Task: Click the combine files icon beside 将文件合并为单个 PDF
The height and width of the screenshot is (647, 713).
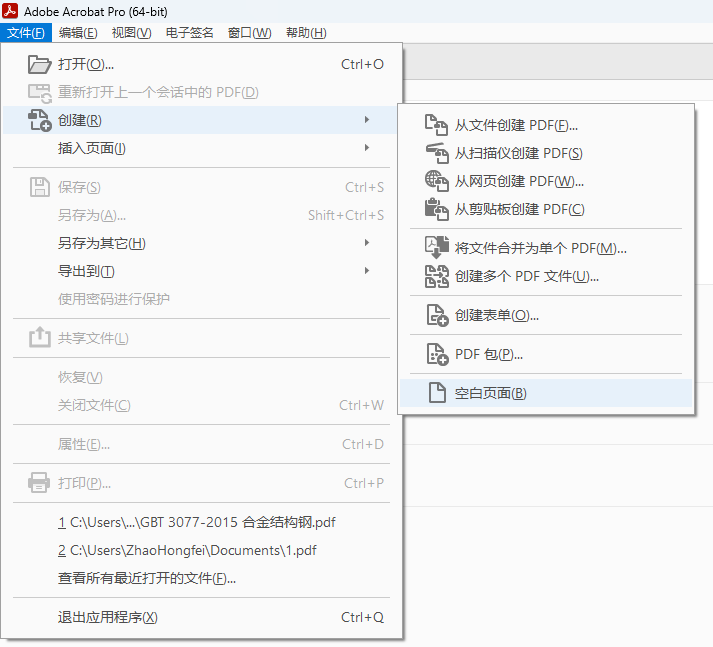Action: click(437, 248)
